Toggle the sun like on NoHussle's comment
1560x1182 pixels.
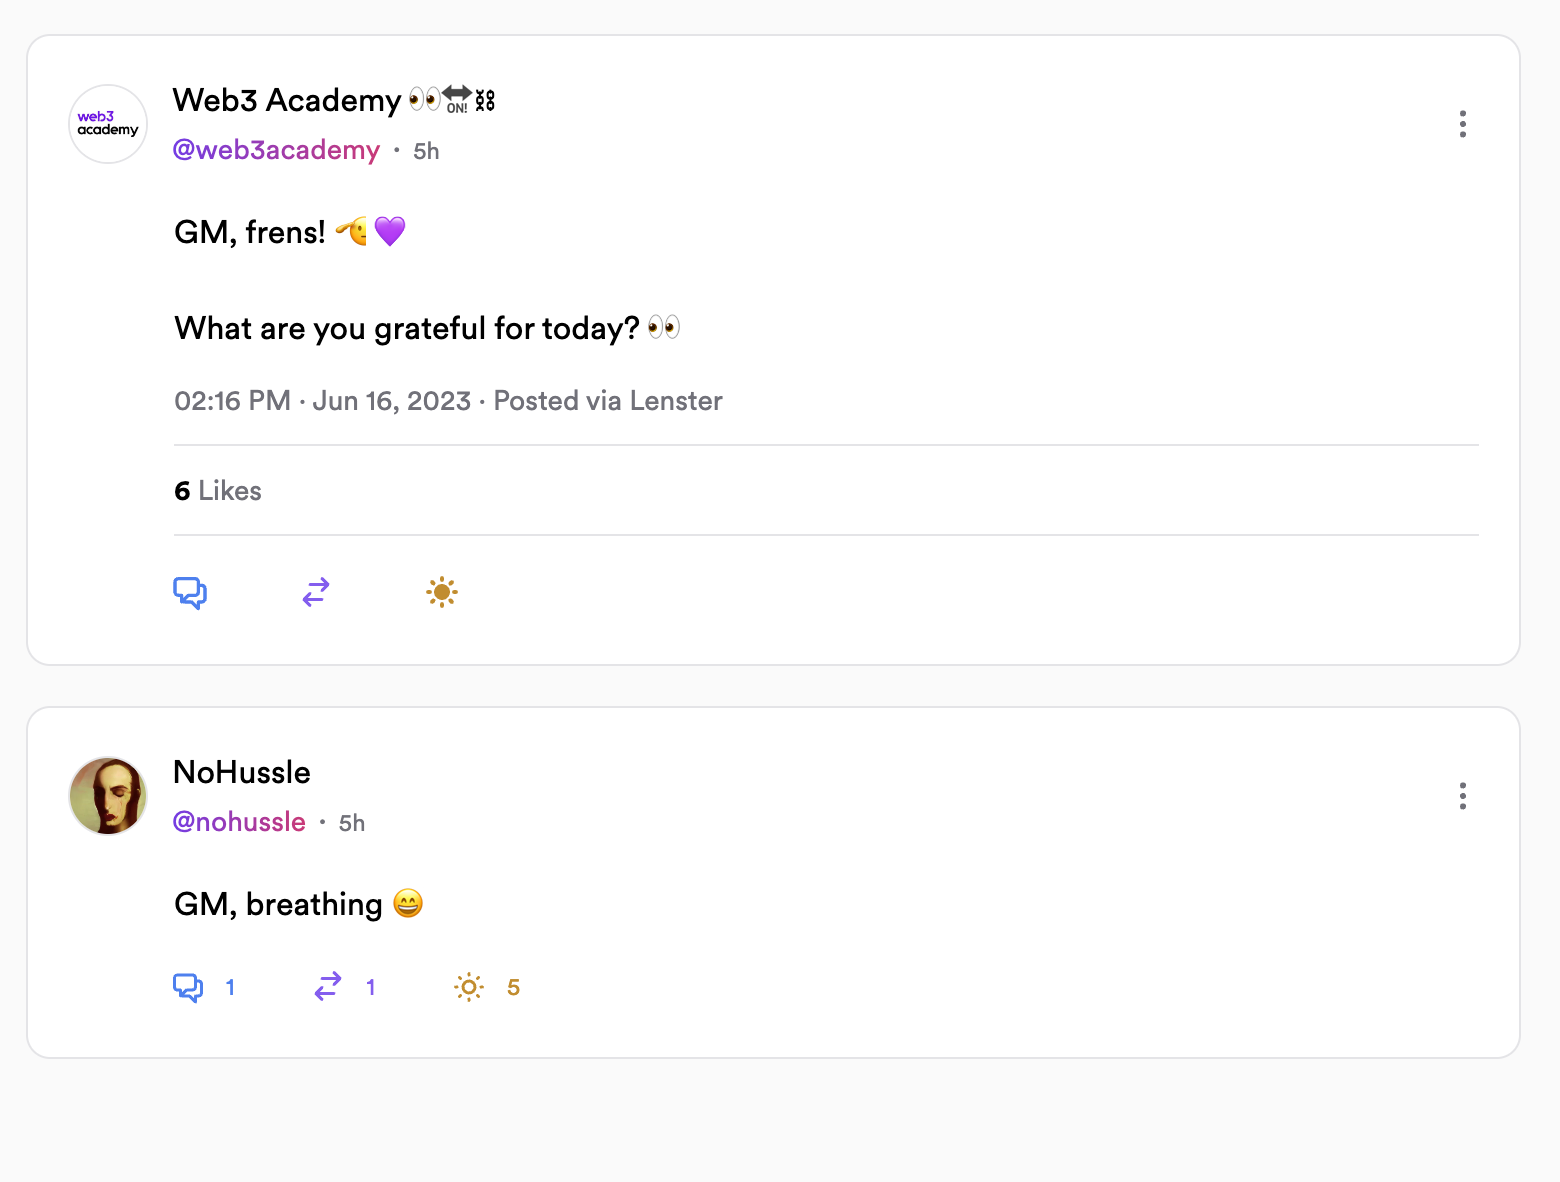click(469, 988)
